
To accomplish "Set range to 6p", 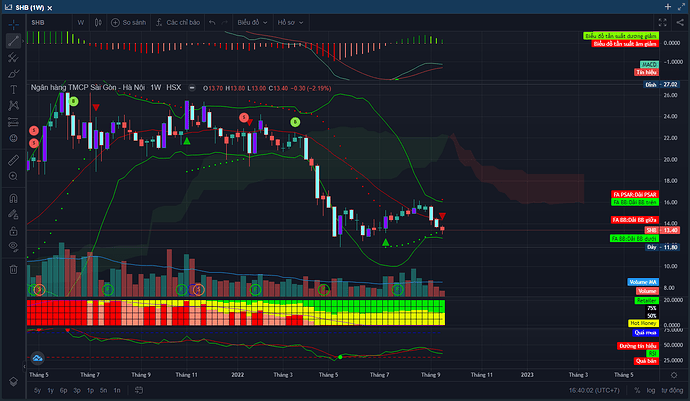I will 64,390.
